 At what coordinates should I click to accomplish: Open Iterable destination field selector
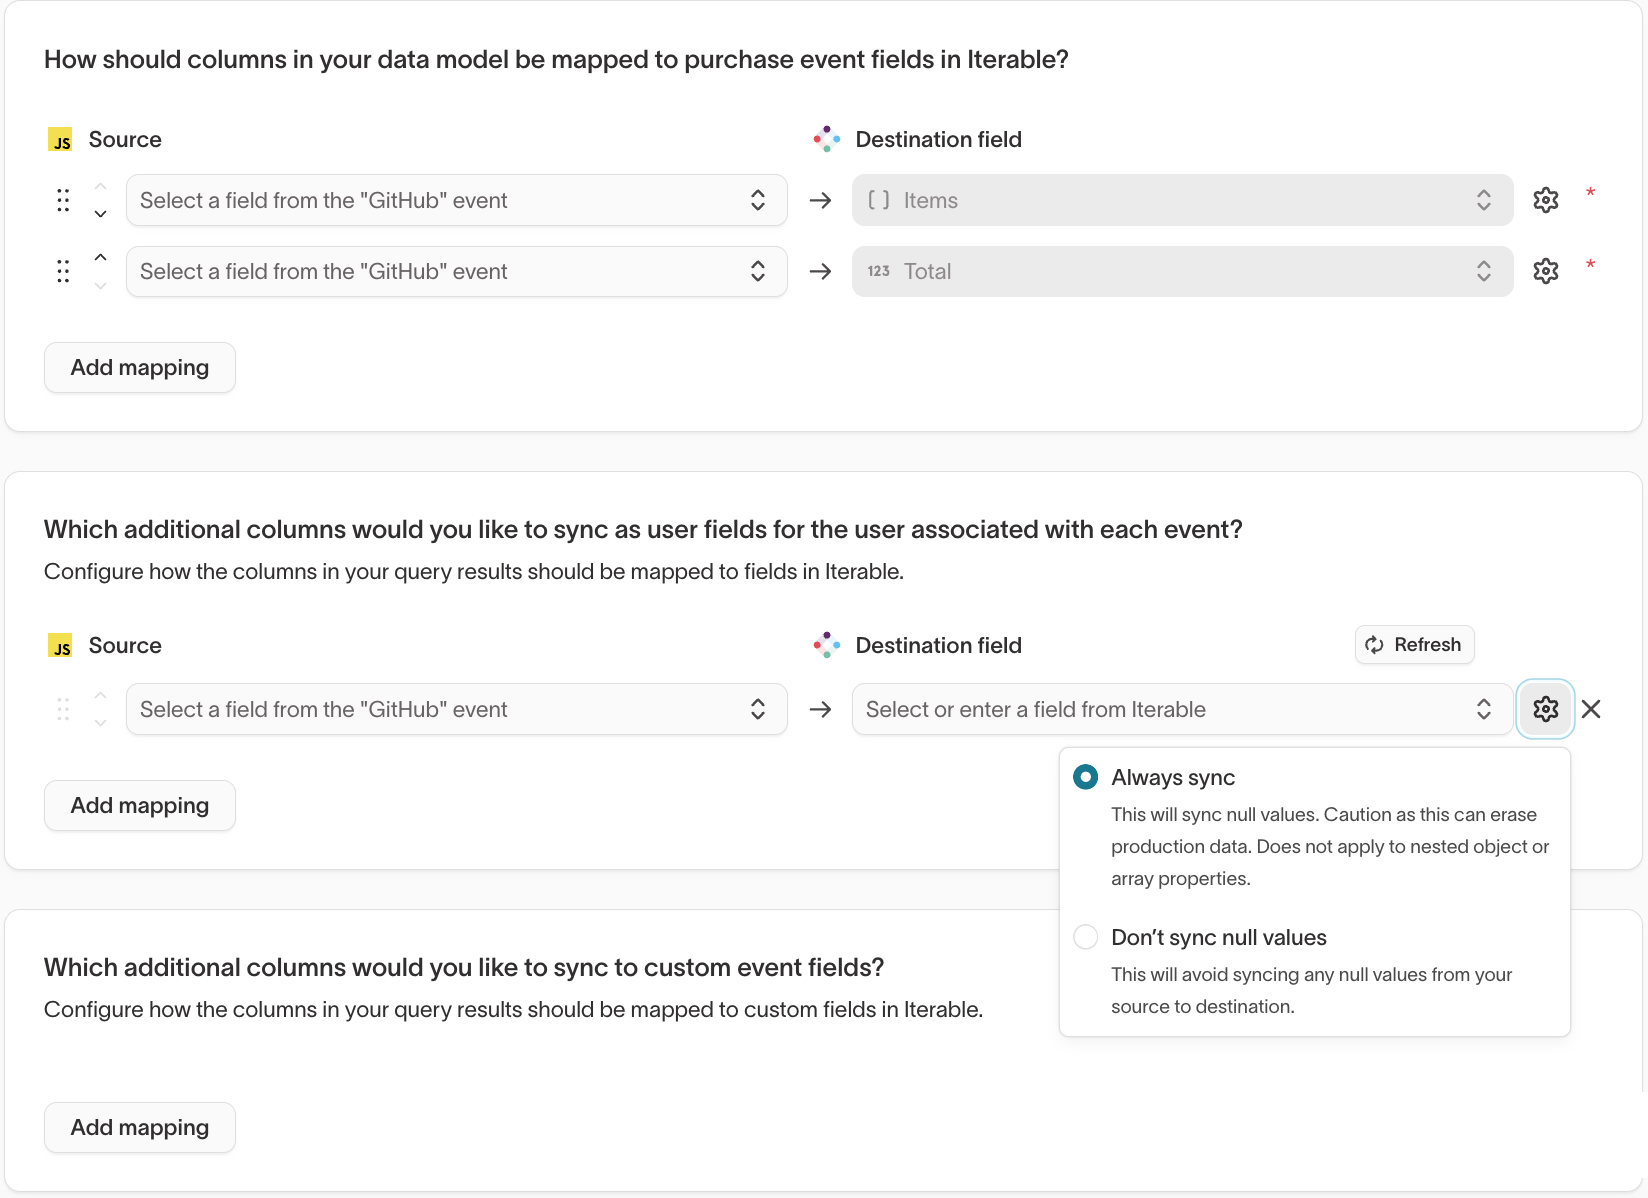point(1180,709)
